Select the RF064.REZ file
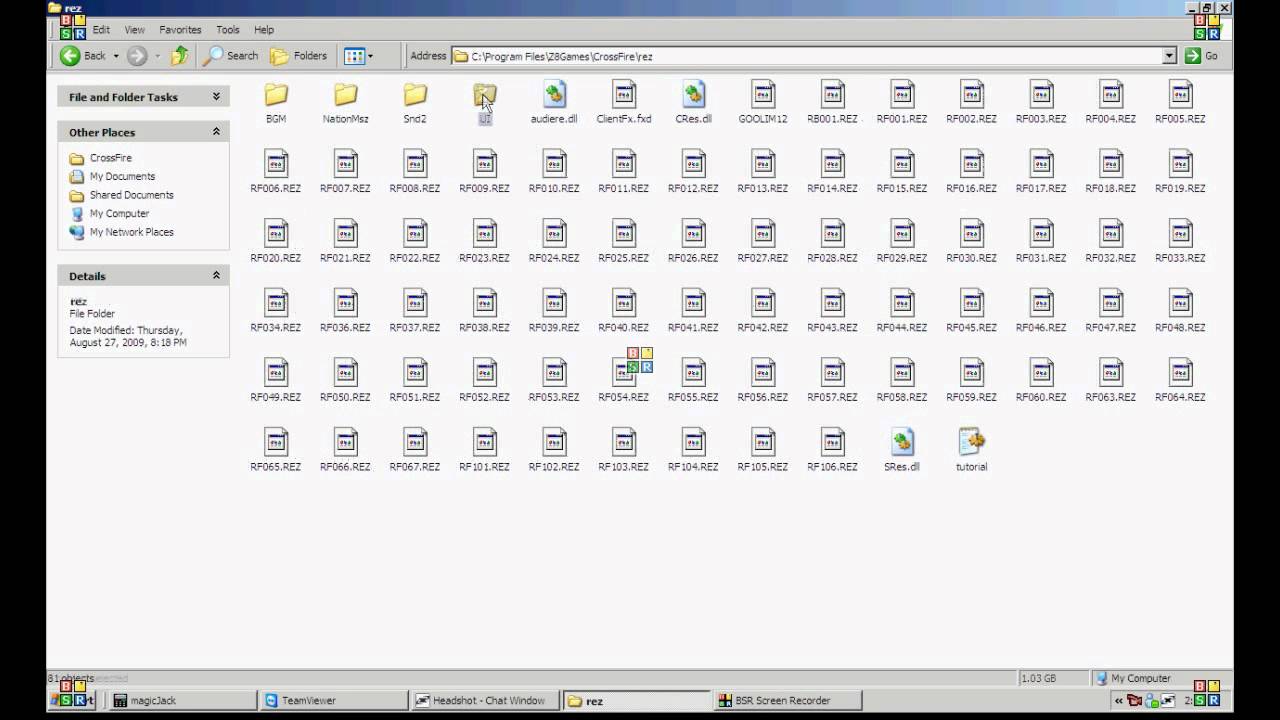Viewport: 1280px width, 720px height. click(x=1180, y=382)
